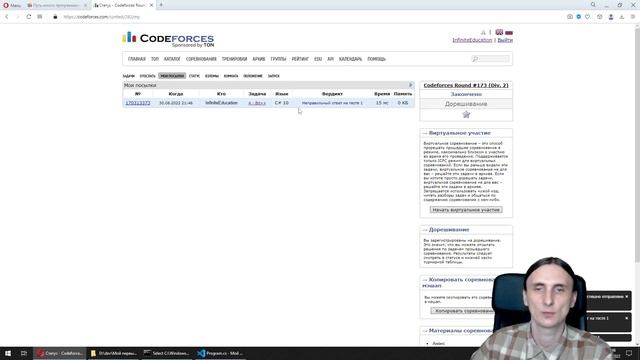Click the tab search magnifier icon
Screen dimensions: 640x360
[593, 5]
